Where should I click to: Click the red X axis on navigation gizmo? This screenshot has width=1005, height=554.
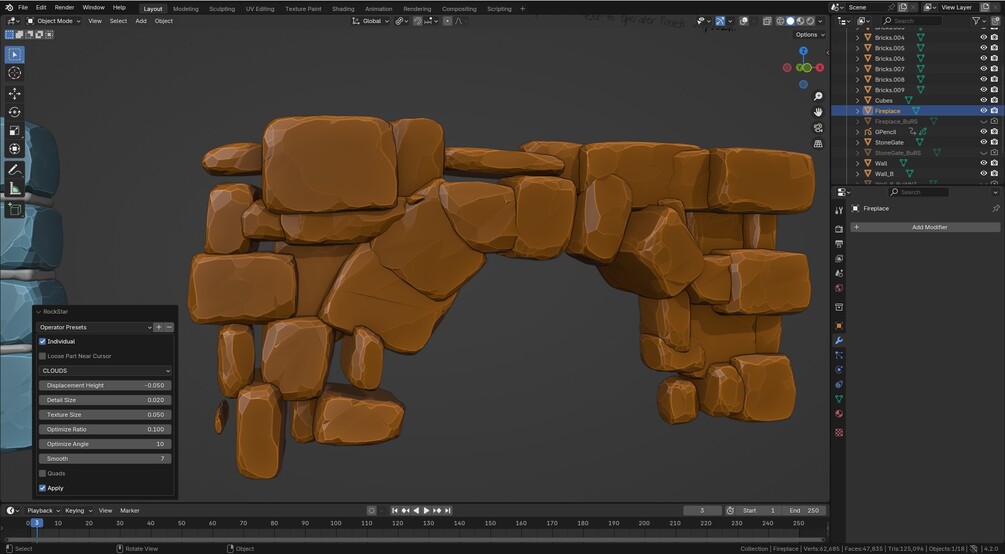coord(819,67)
